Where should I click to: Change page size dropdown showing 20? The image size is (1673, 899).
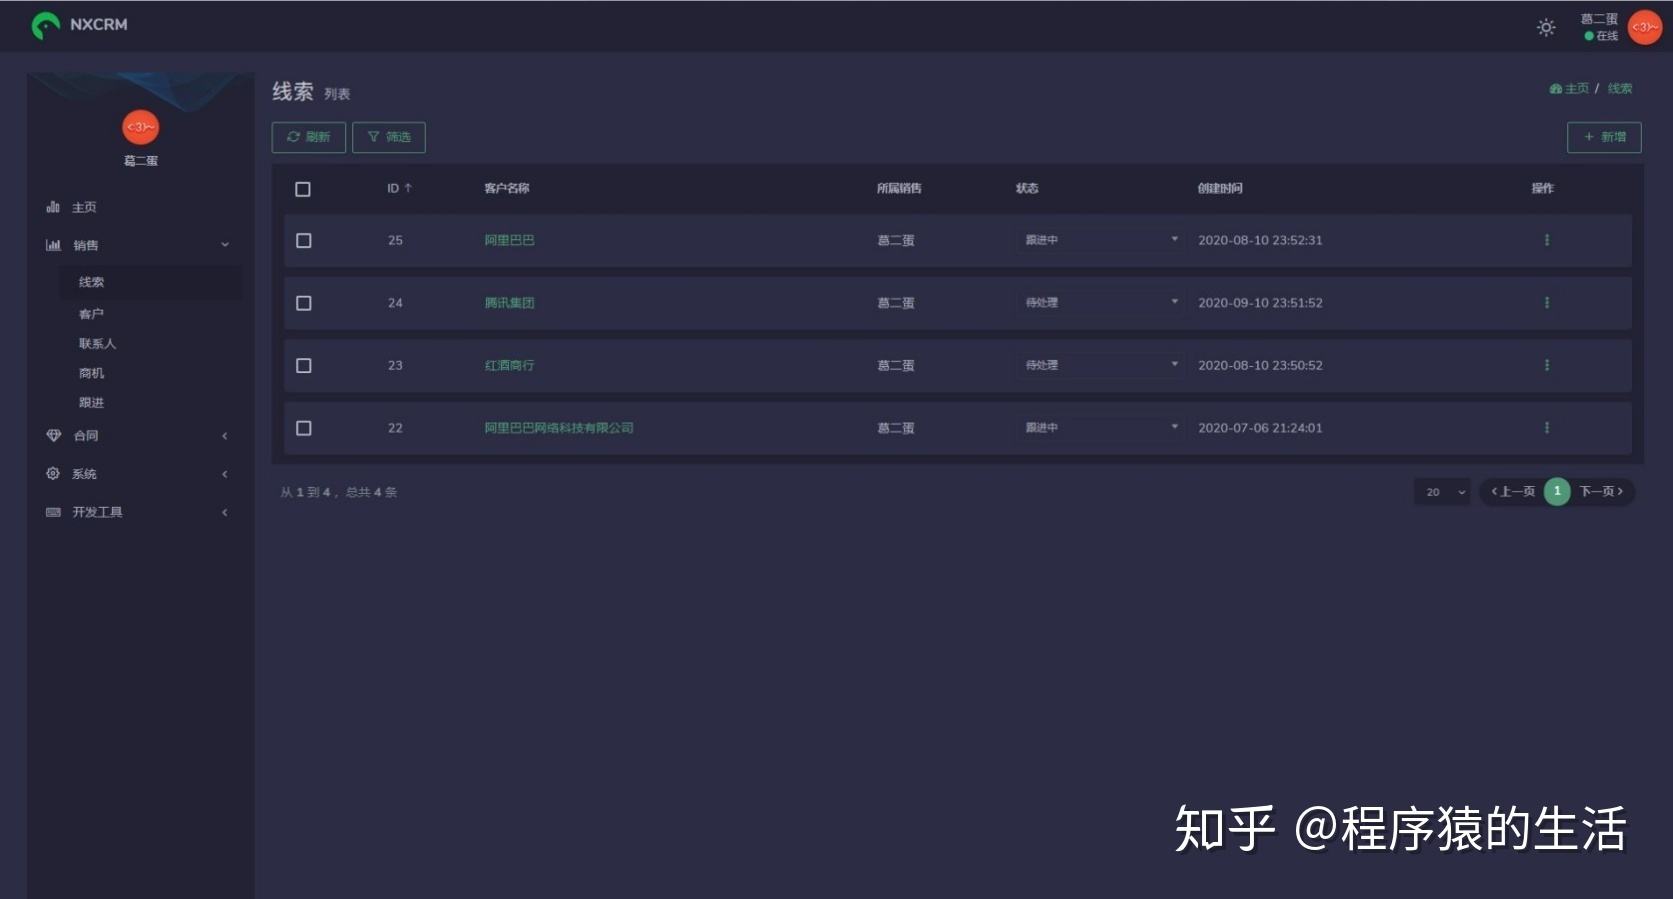click(1443, 492)
